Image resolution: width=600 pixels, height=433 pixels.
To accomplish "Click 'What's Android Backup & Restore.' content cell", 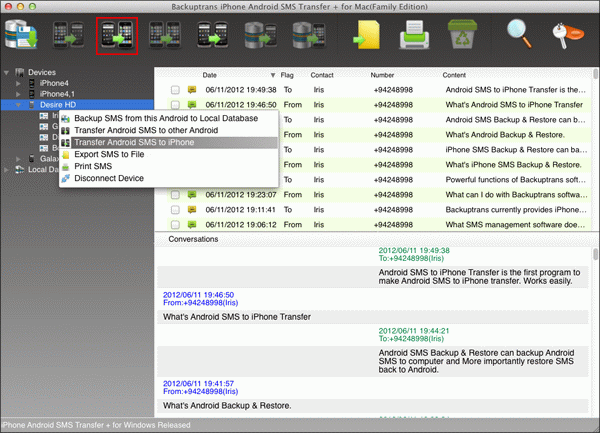I will 505,135.
